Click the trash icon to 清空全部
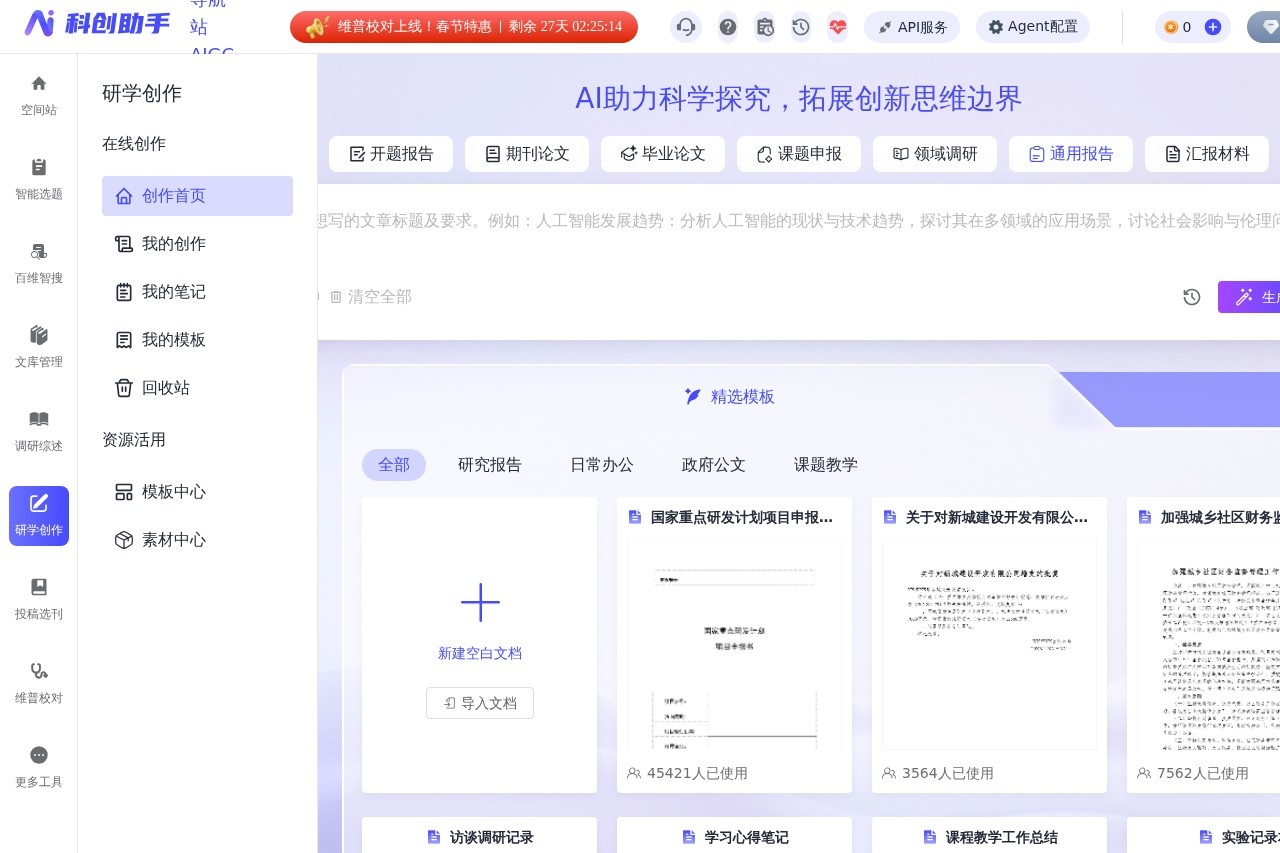 (x=337, y=297)
